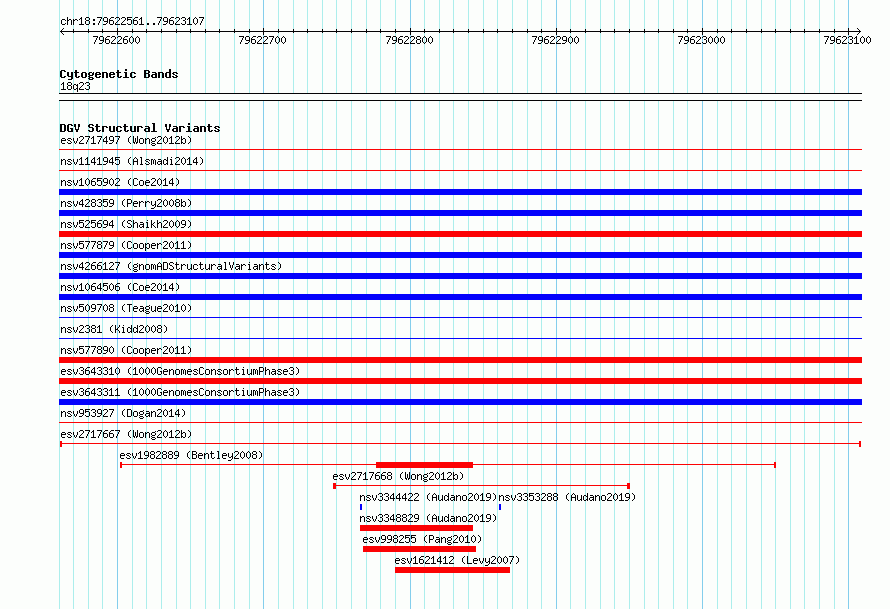890x609 pixels.
Task: Select esv3643310 (1000GenomesConsortiumPhase3) label
Action: point(180,371)
